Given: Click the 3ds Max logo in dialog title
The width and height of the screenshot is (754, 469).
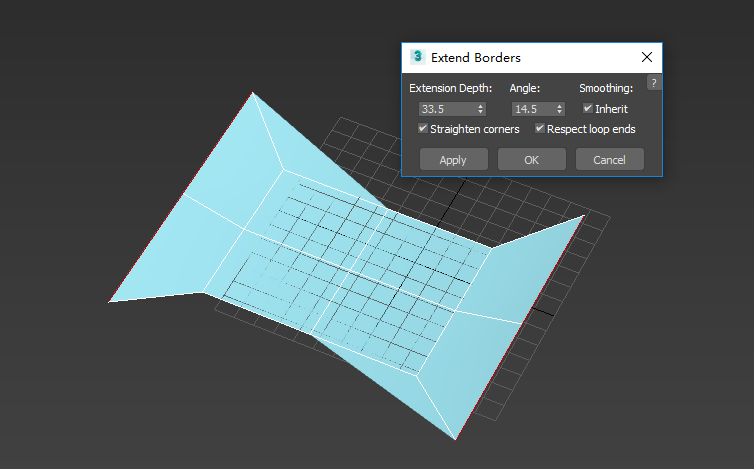Looking at the screenshot, I should (418, 58).
